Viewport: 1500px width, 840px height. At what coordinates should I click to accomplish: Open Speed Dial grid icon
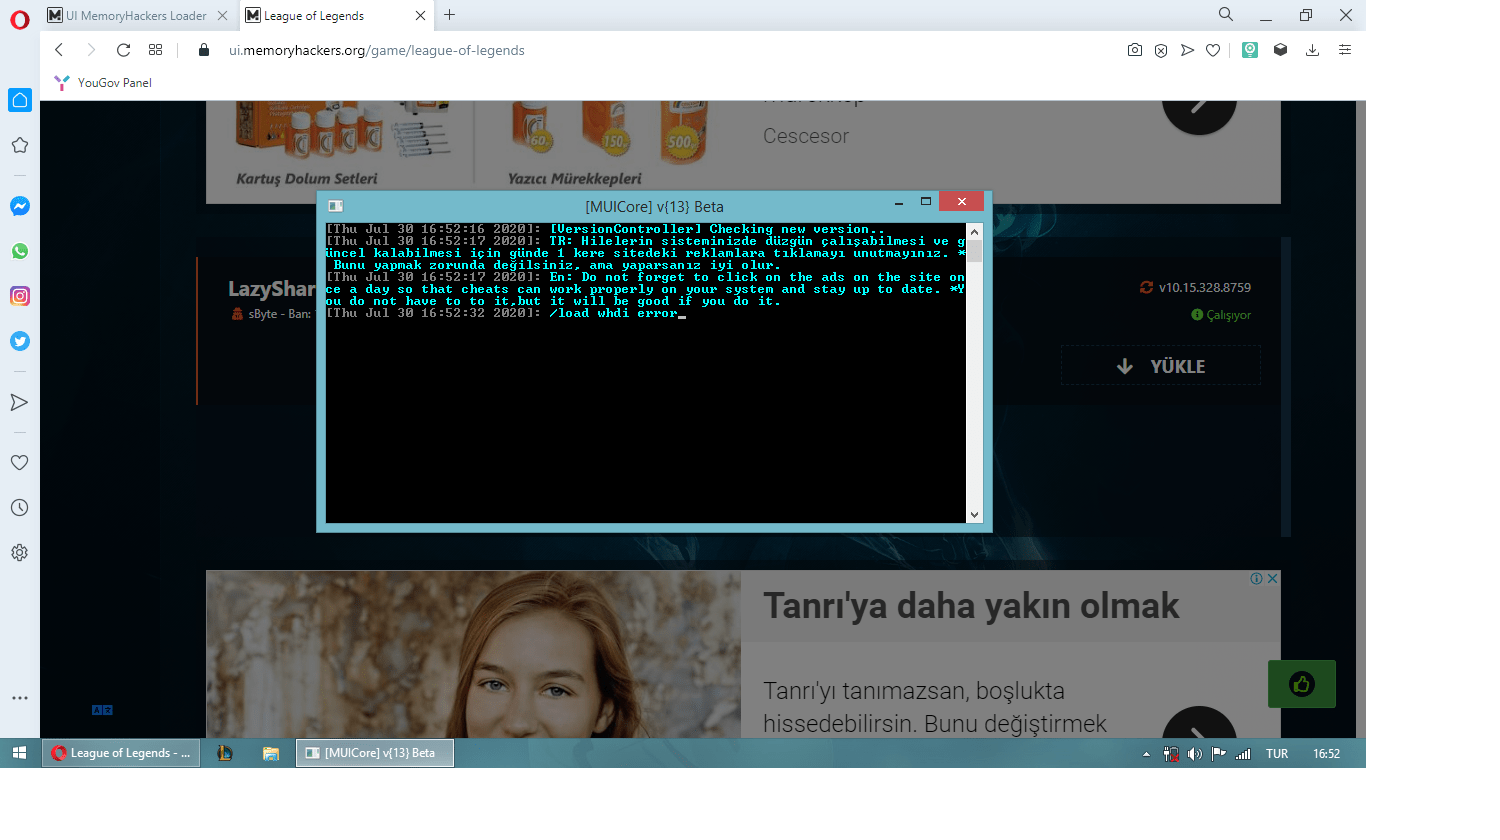(155, 50)
